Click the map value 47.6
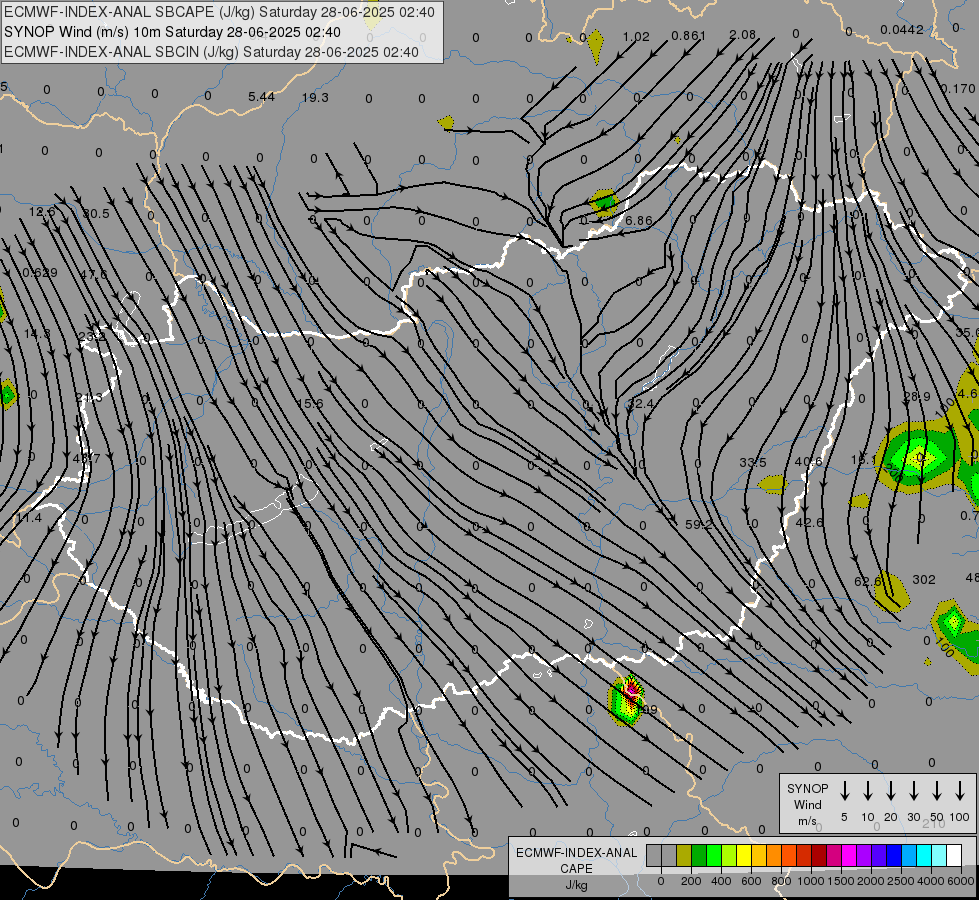 click(x=94, y=274)
